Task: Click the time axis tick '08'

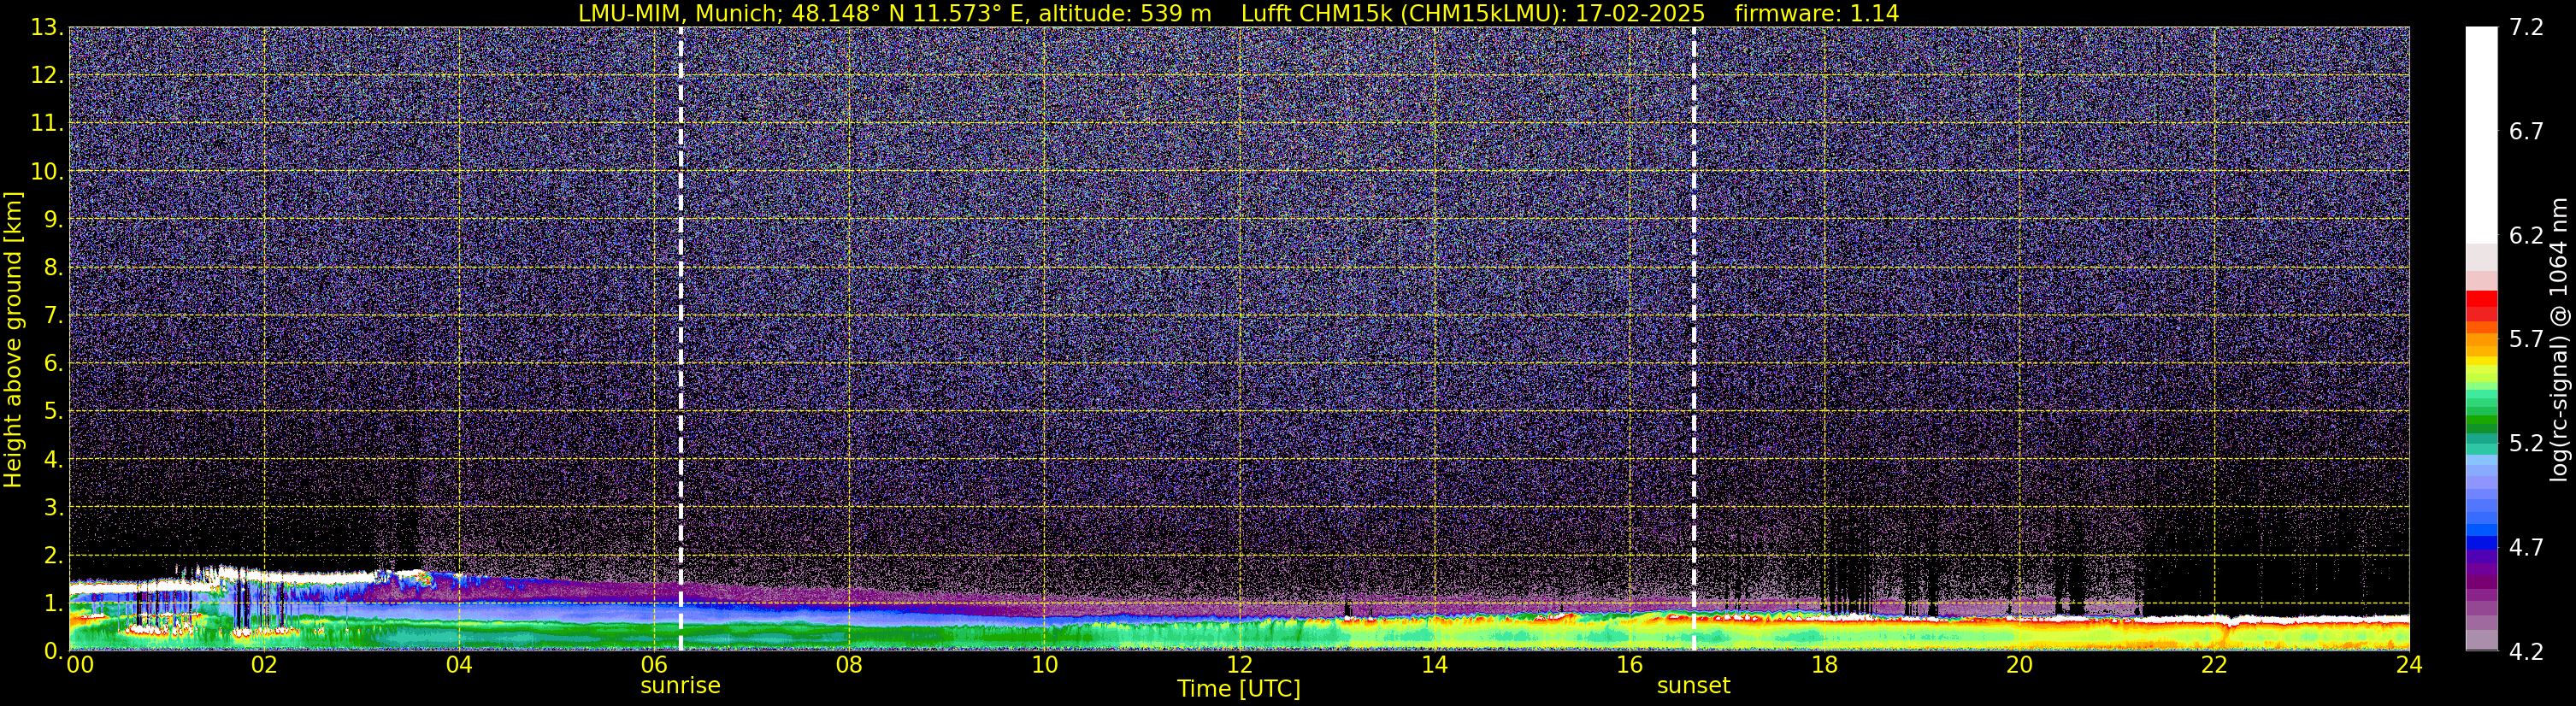Action: click(849, 665)
